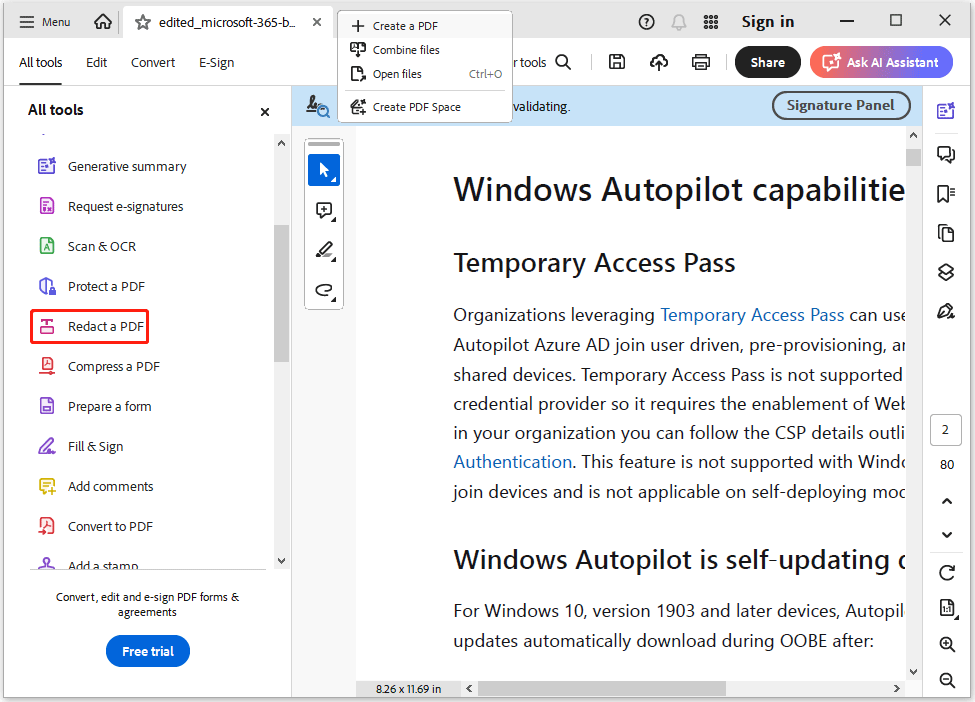Open the selection tool options dropdown
The width and height of the screenshot is (975, 702).
(332, 179)
